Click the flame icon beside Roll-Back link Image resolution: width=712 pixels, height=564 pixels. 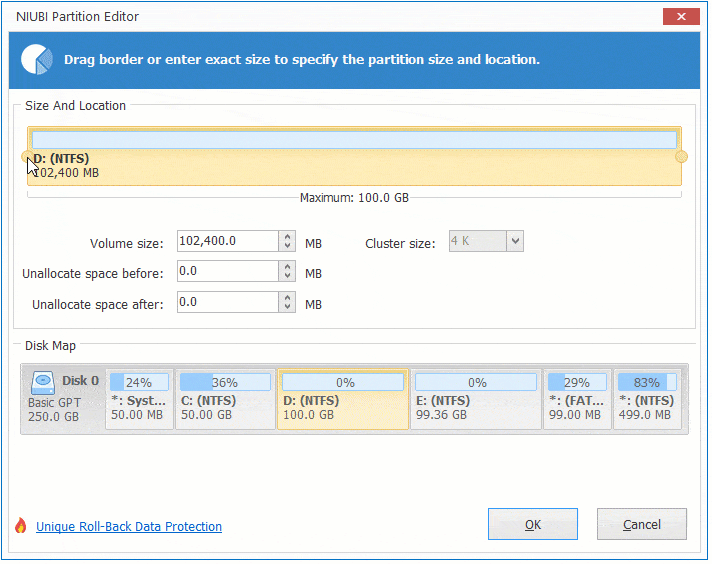[20, 526]
